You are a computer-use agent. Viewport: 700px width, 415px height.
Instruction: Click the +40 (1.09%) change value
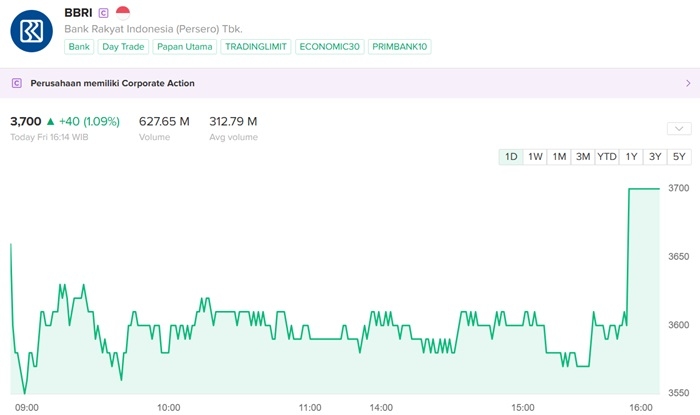[89, 121]
